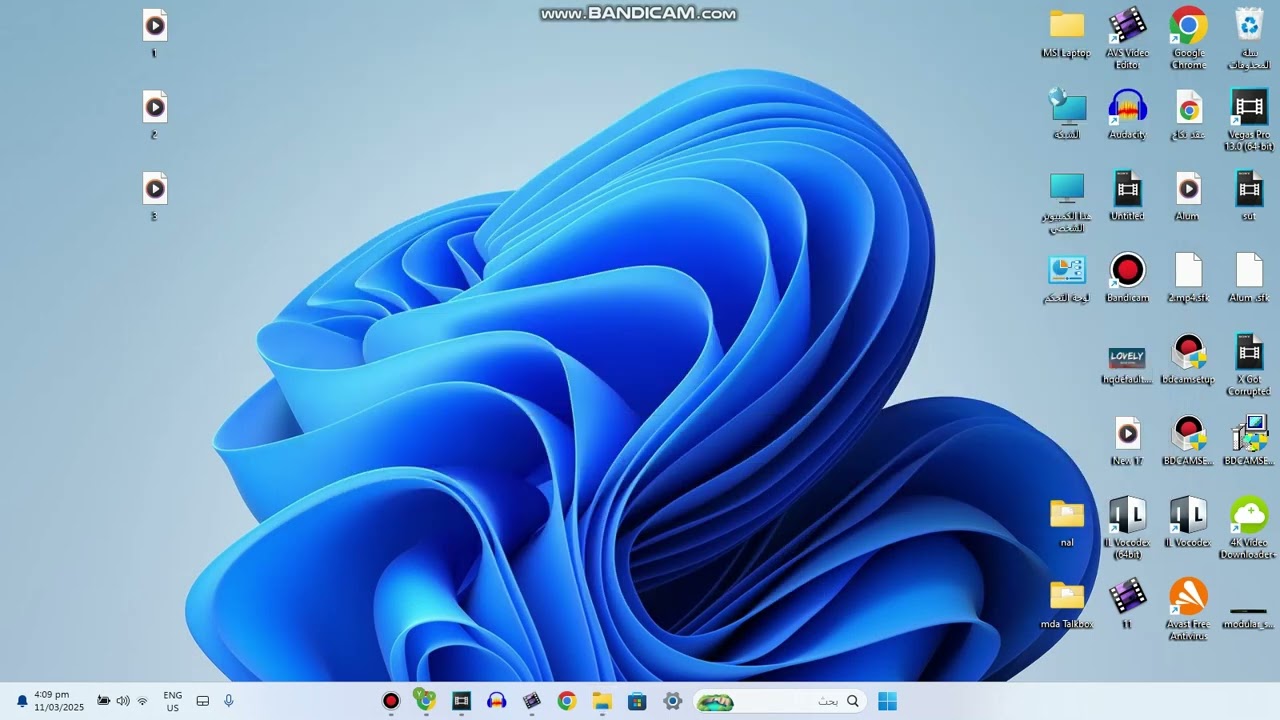The image size is (1280, 720).
Task: Open File Explorer from the taskbar
Action: pyautogui.click(x=602, y=701)
